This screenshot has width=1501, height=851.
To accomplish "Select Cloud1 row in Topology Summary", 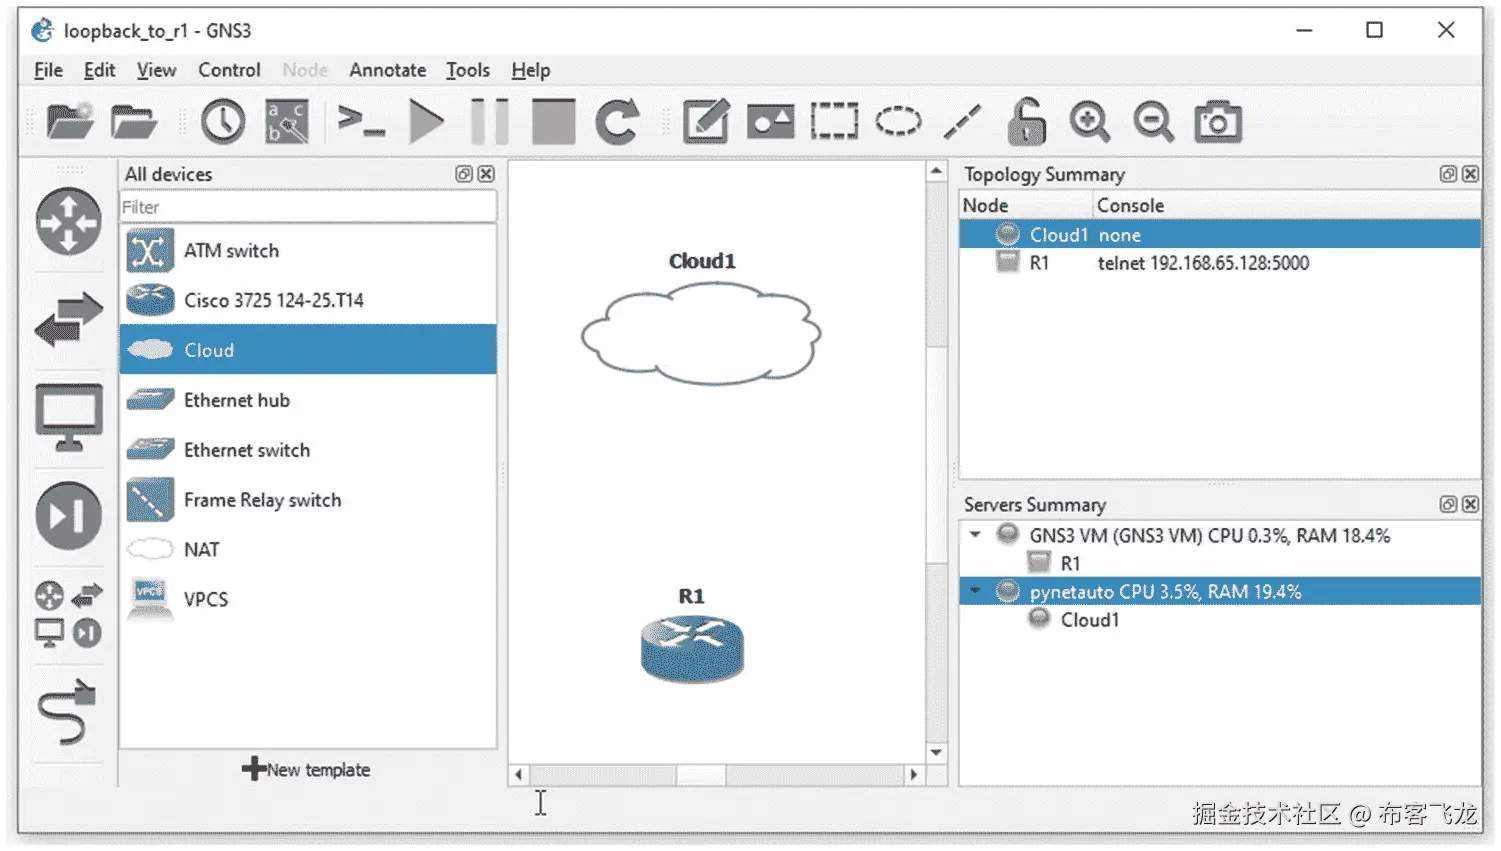I will point(1220,235).
